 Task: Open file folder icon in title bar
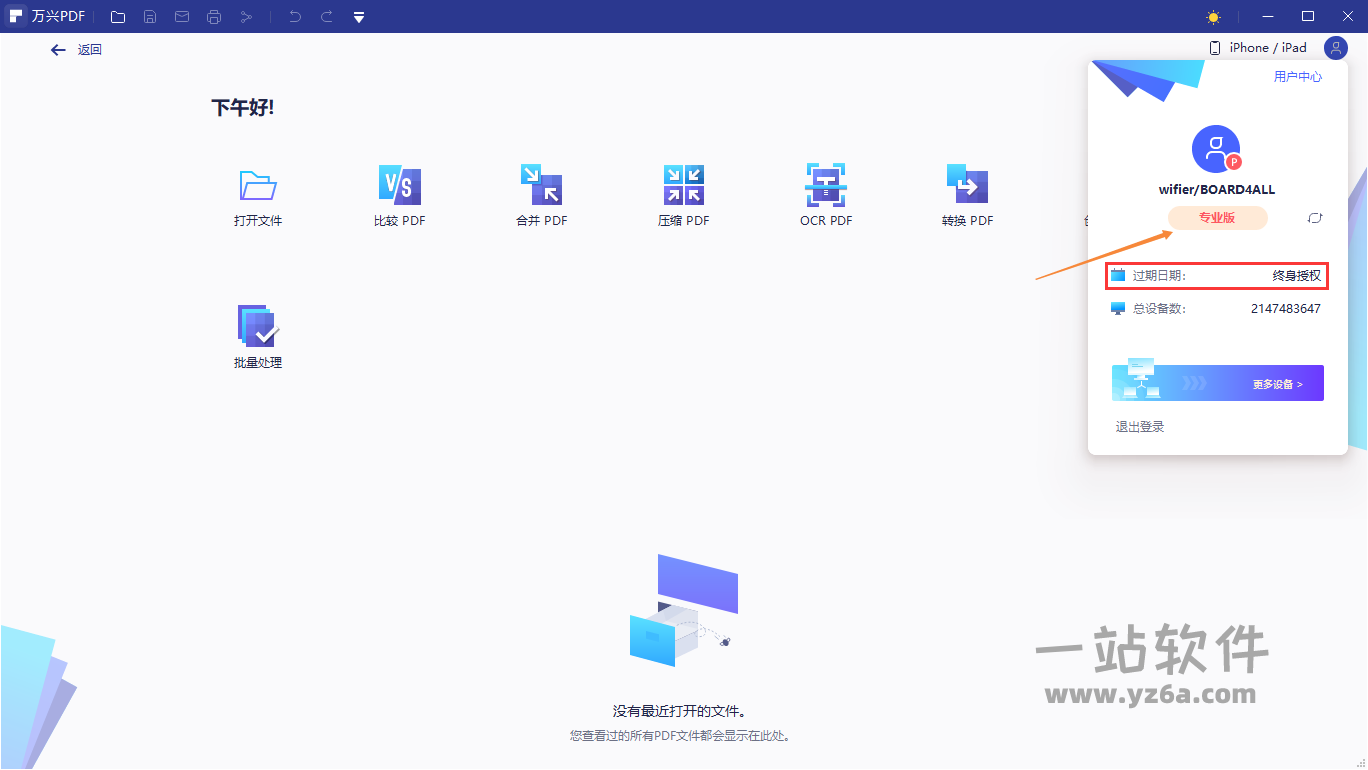click(x=118, y=16)
